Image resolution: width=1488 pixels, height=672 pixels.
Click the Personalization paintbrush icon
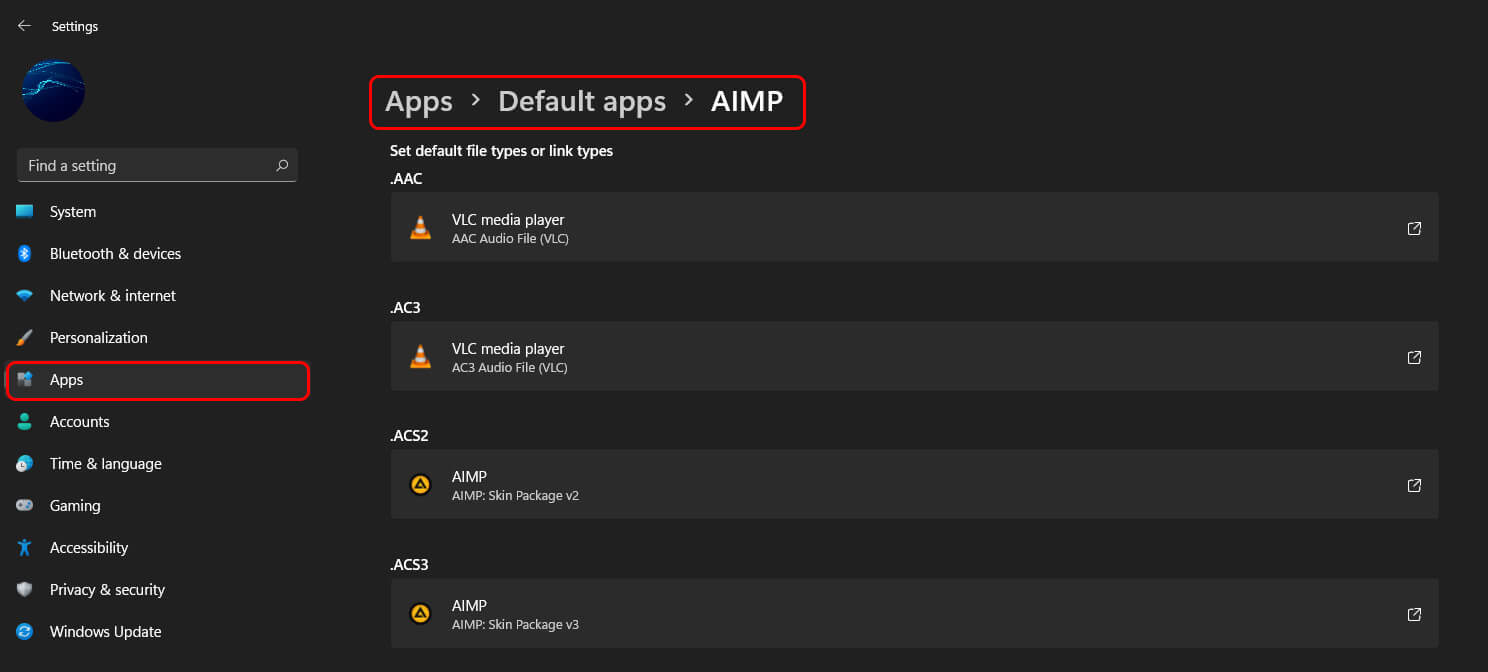pos(25,338)
